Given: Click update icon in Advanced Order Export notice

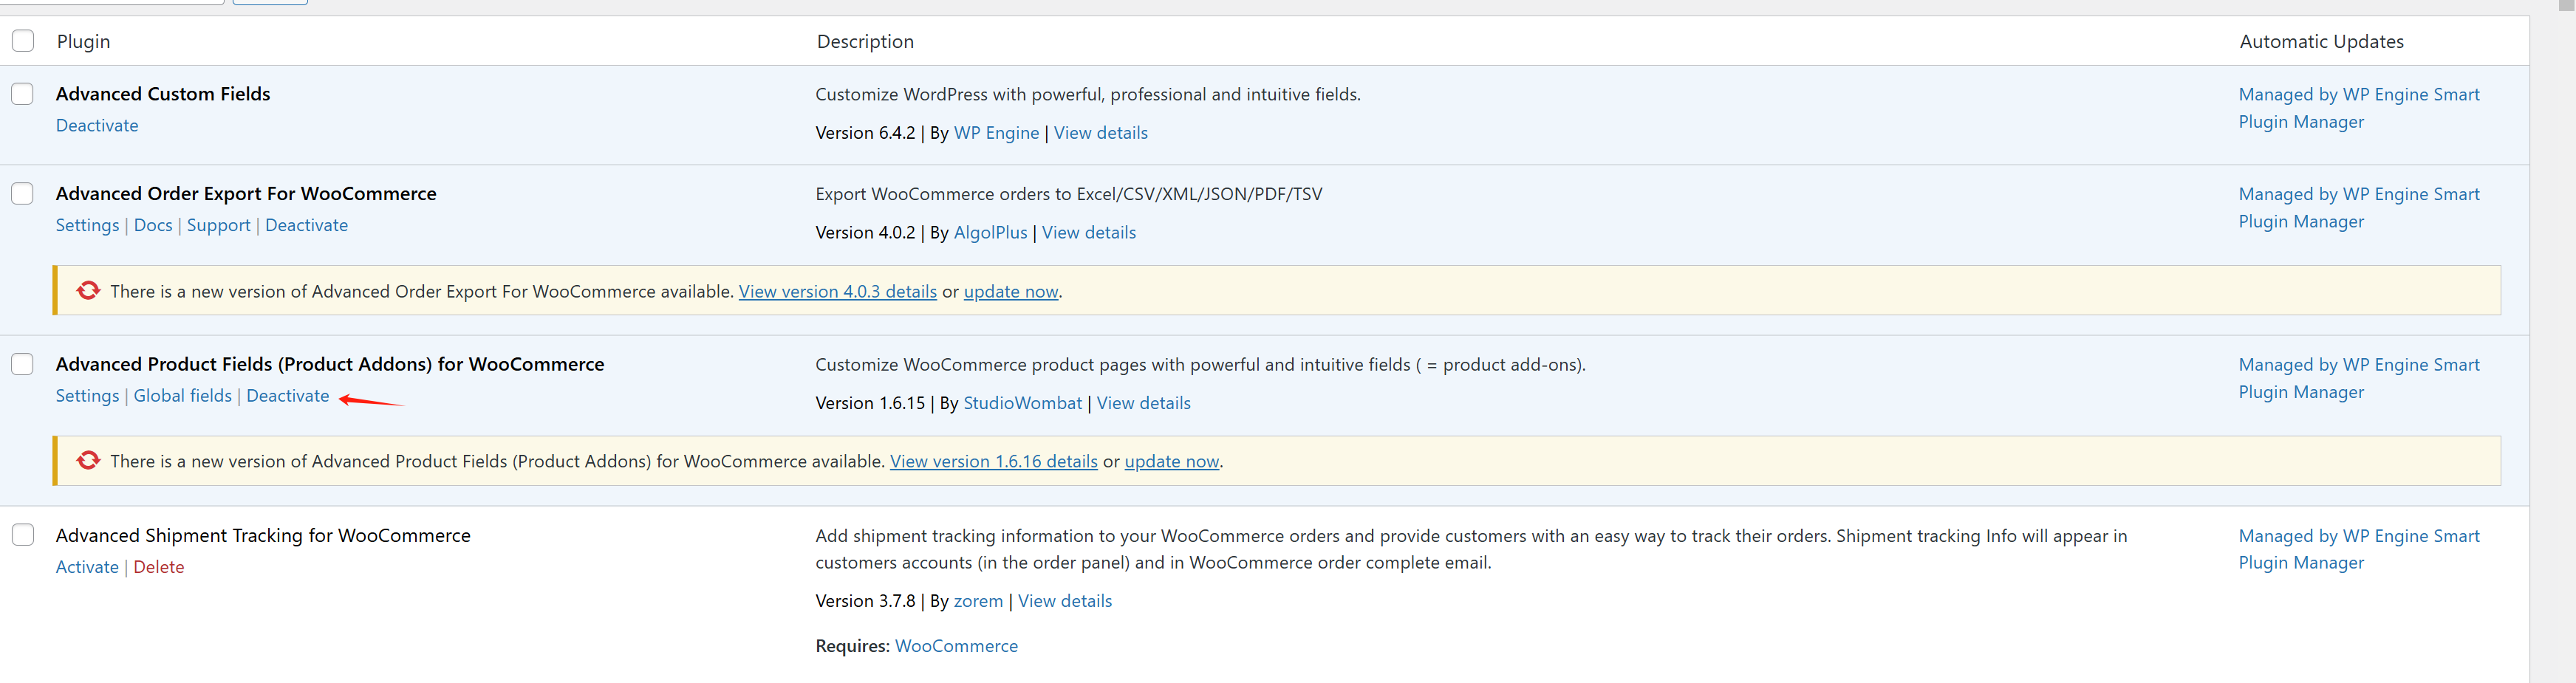Looking at the screenshot, I should click(x=88, y=291).
